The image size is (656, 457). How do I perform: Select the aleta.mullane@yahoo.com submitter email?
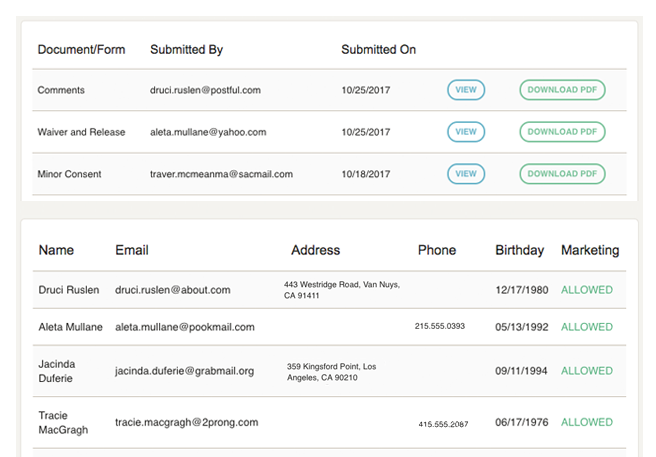click(208, 132)
